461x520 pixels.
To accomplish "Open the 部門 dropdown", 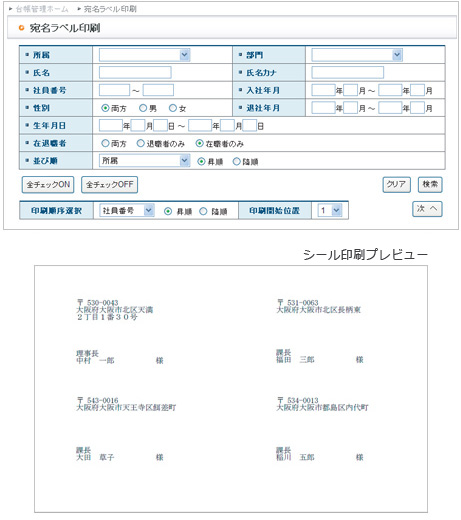I will (x=357, y=55).
